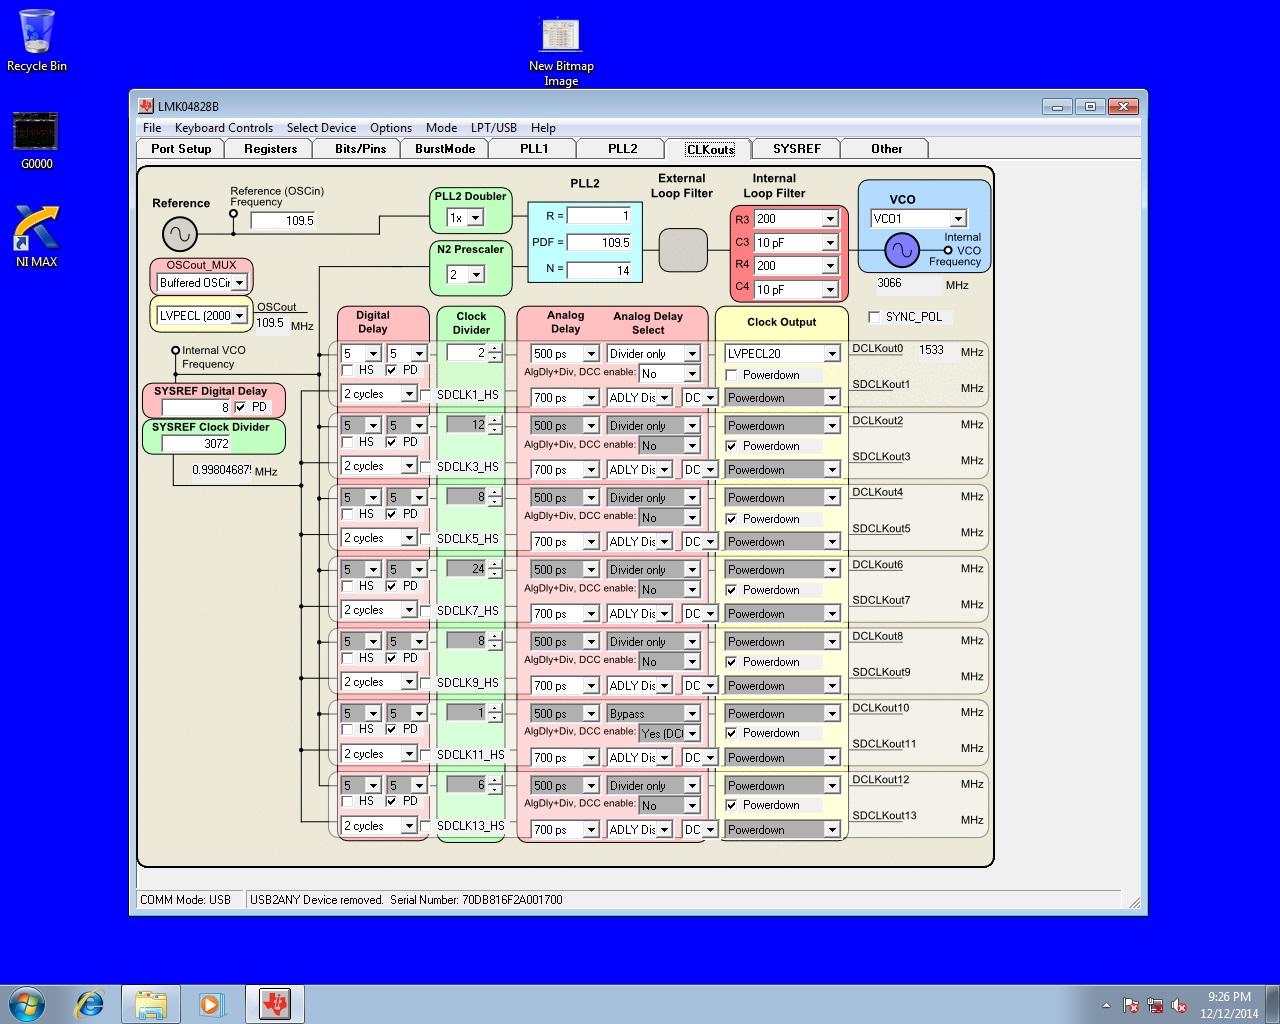
Task: Enable the SDCLK7_HS checkbox
Action: point(426,611)
